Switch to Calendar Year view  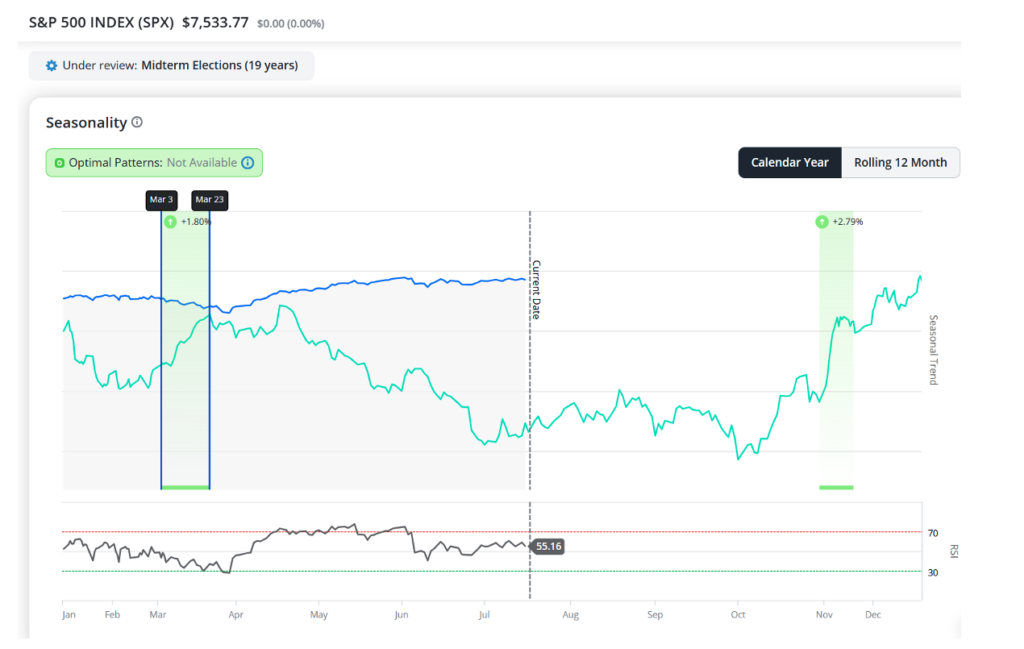pos(790,163)
